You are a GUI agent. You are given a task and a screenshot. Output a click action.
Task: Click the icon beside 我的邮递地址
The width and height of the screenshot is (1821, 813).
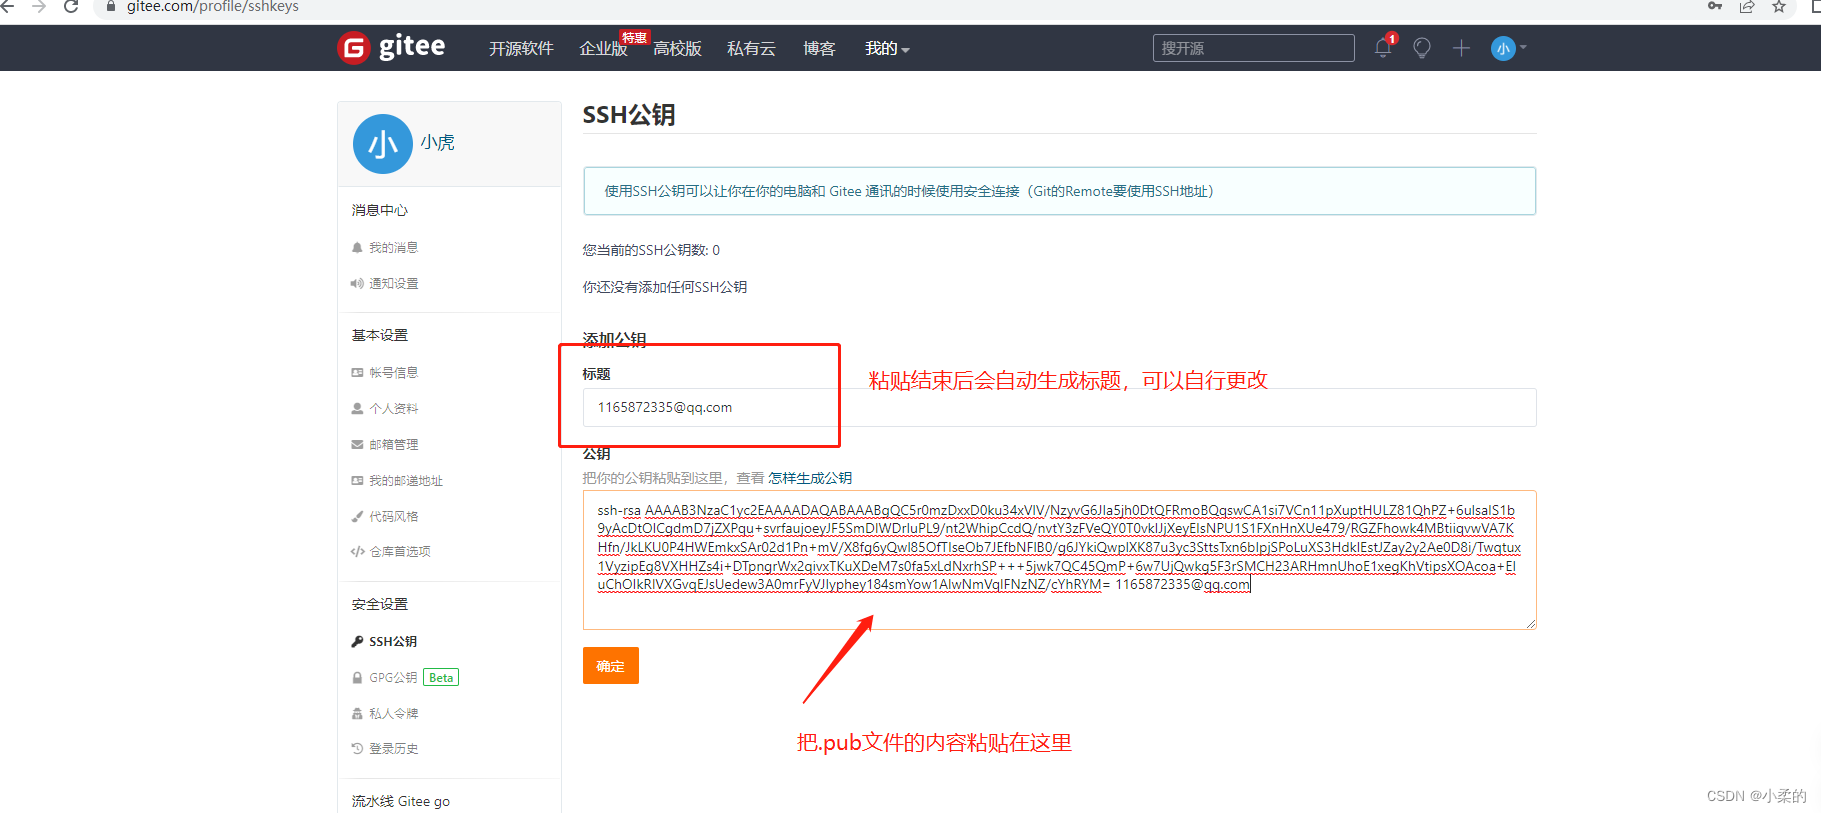357,480
